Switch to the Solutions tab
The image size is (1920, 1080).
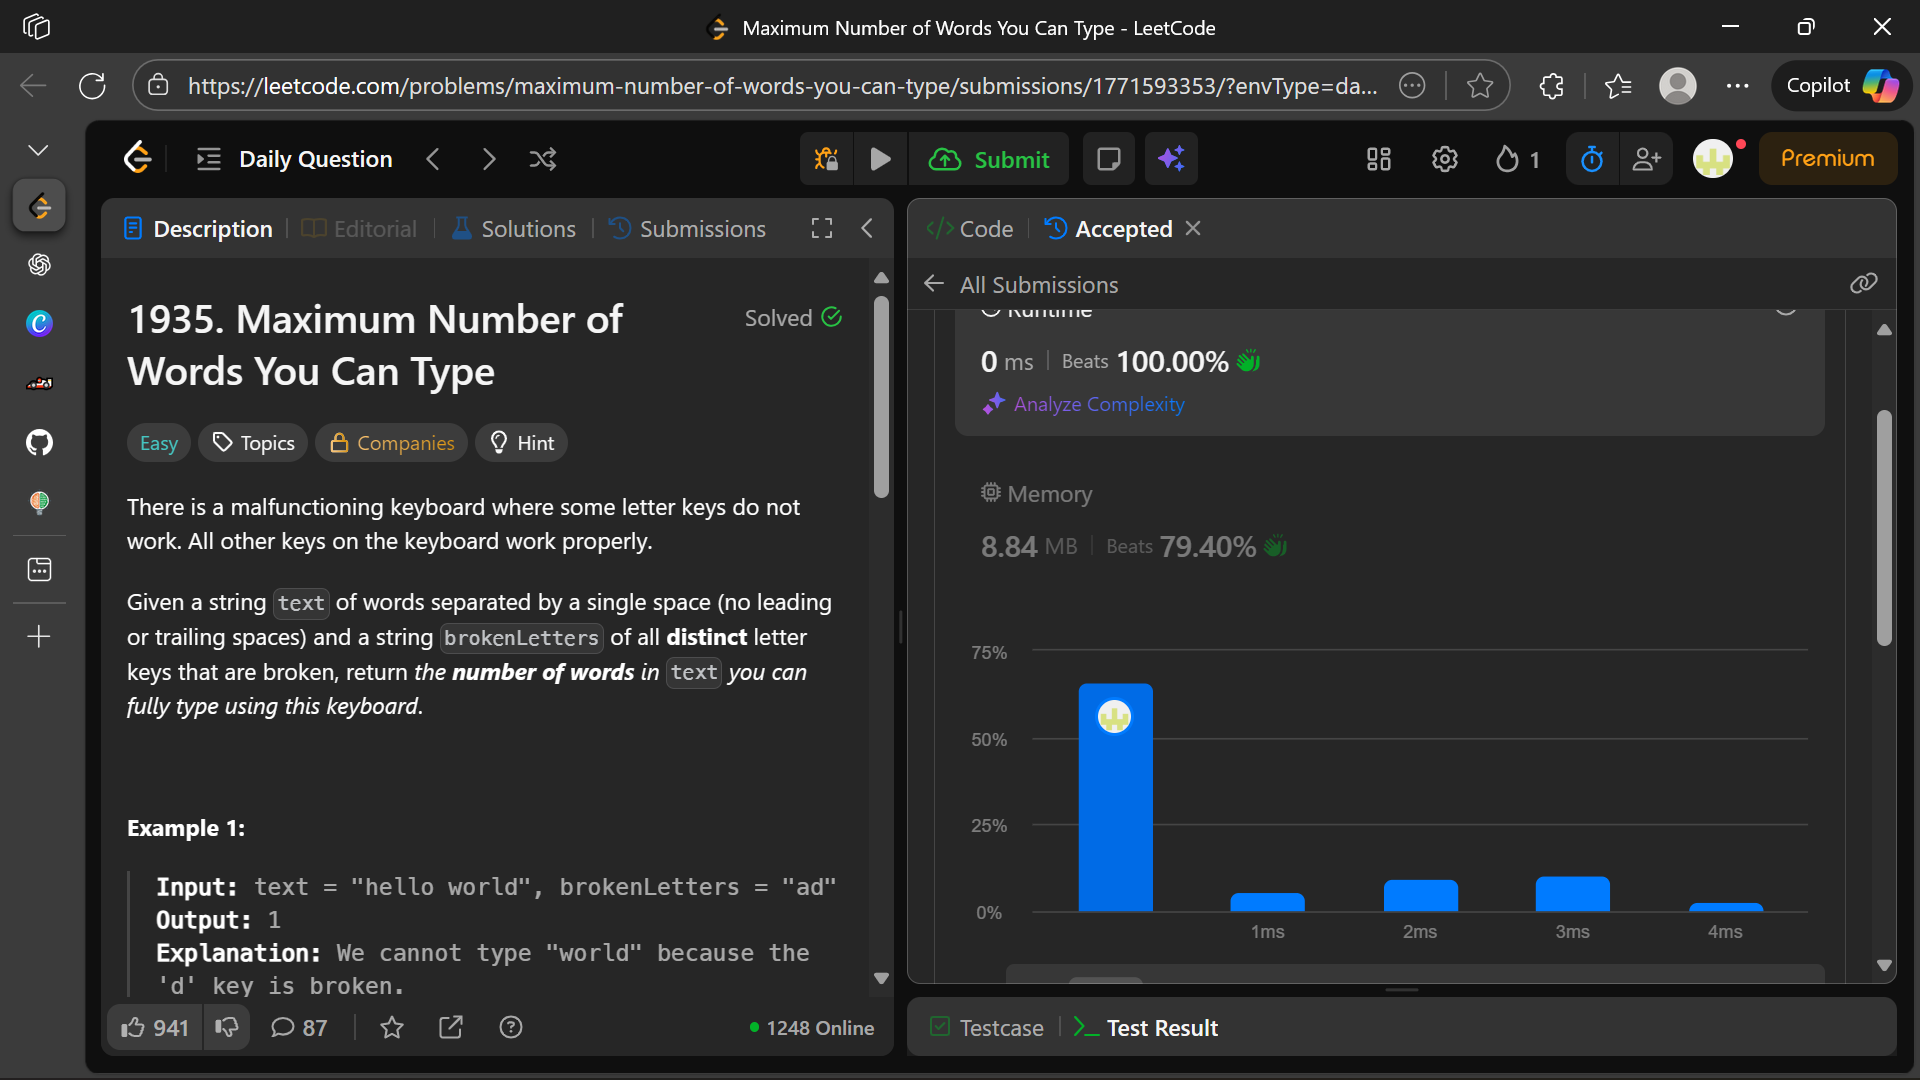[514, 229]
